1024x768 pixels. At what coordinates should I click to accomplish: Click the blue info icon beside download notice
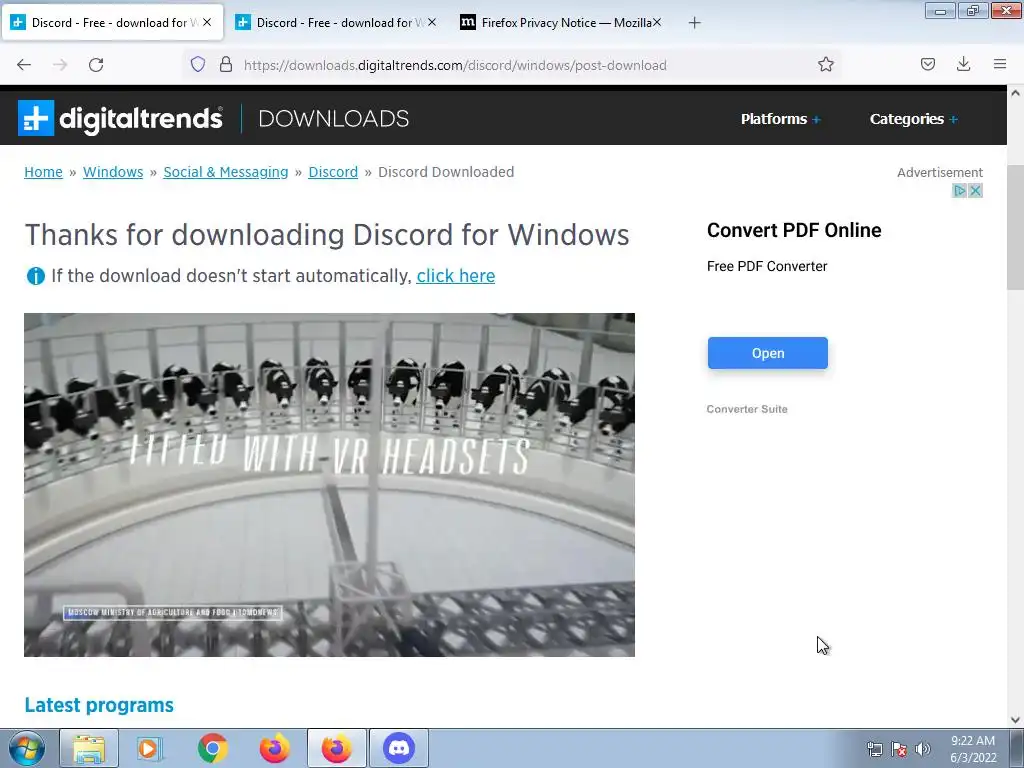[35, 276]
